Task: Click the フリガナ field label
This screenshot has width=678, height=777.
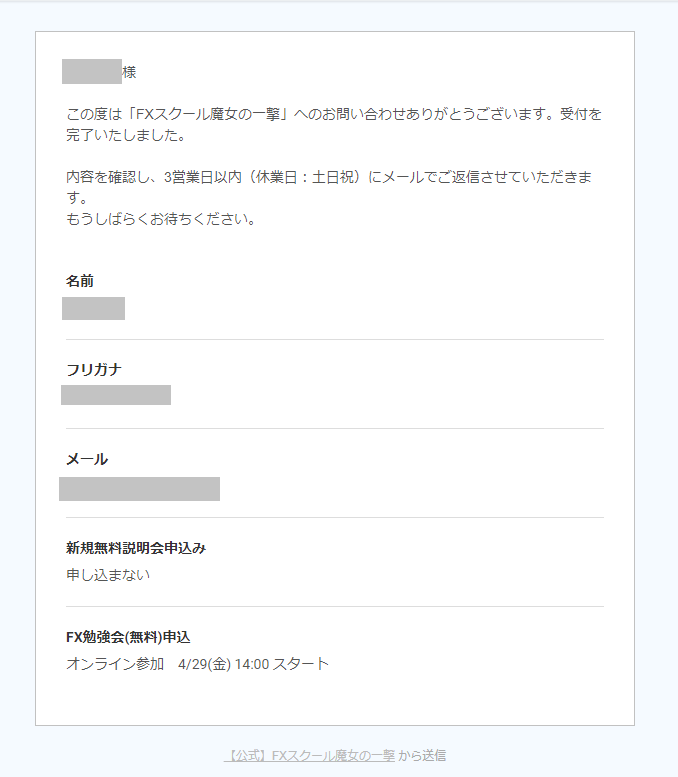Action: [94, 370]
